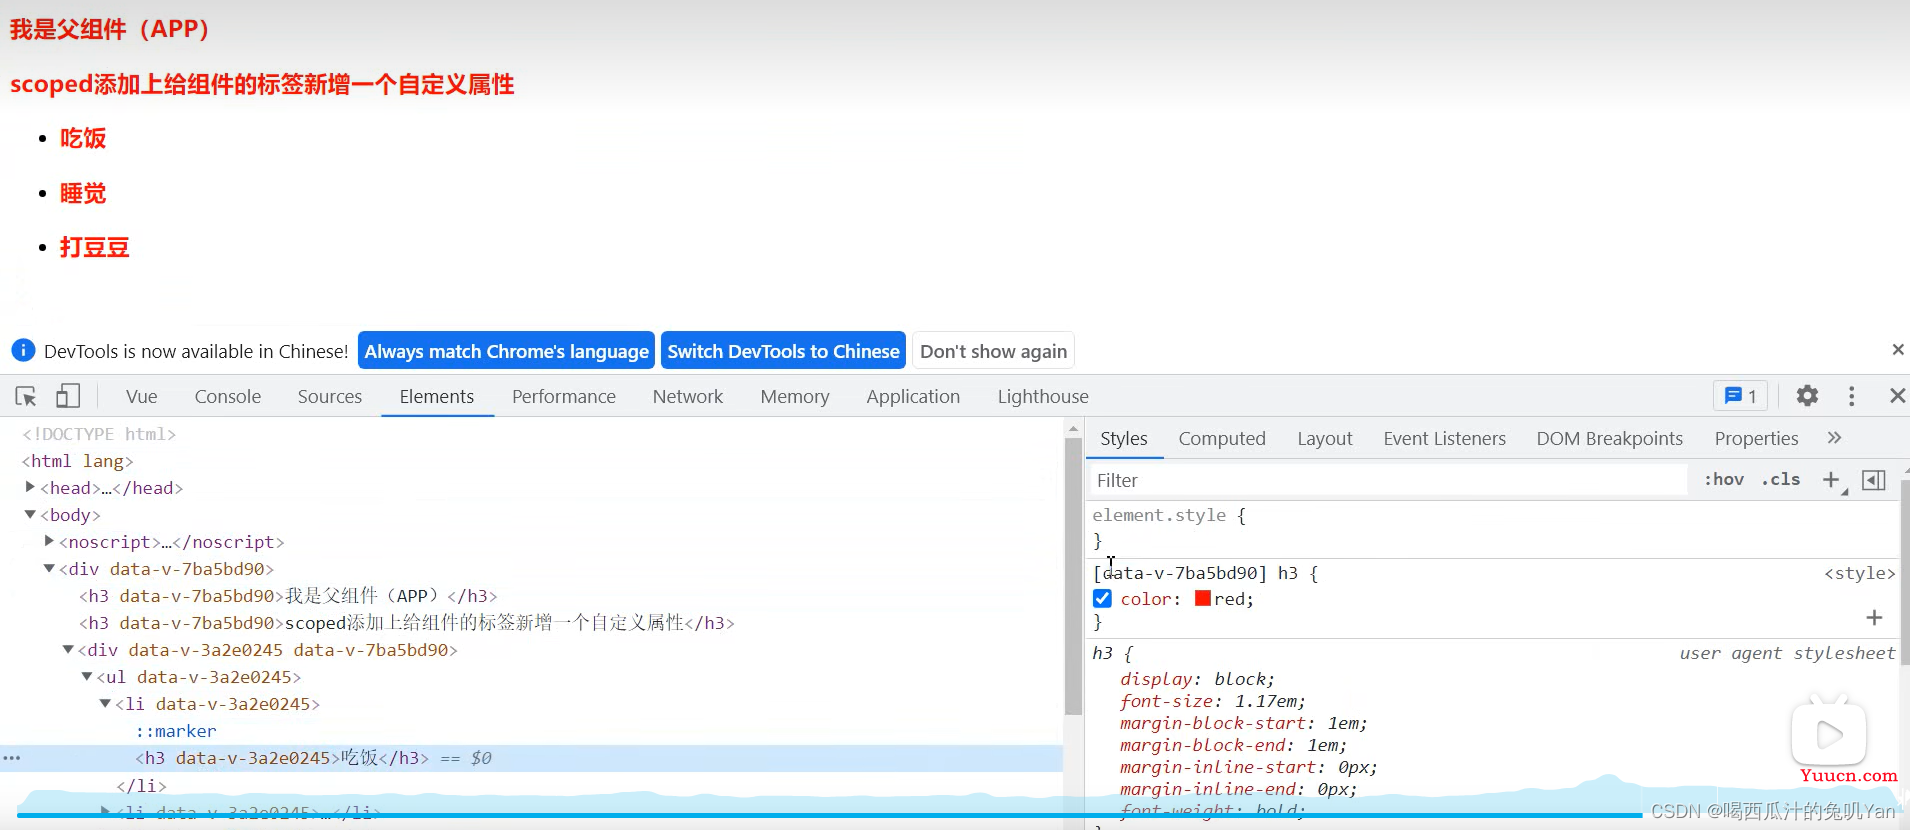Insert style rule below data-v-7ba5bd90 h3 rule

click(x=1874, y=618)
